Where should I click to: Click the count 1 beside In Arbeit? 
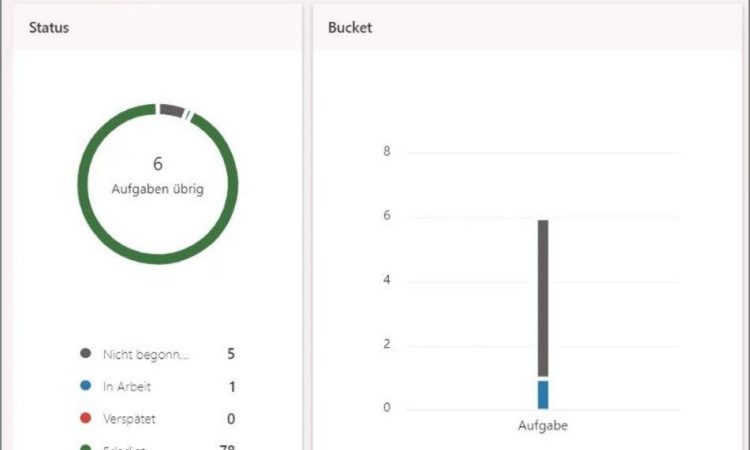(232, 386)
